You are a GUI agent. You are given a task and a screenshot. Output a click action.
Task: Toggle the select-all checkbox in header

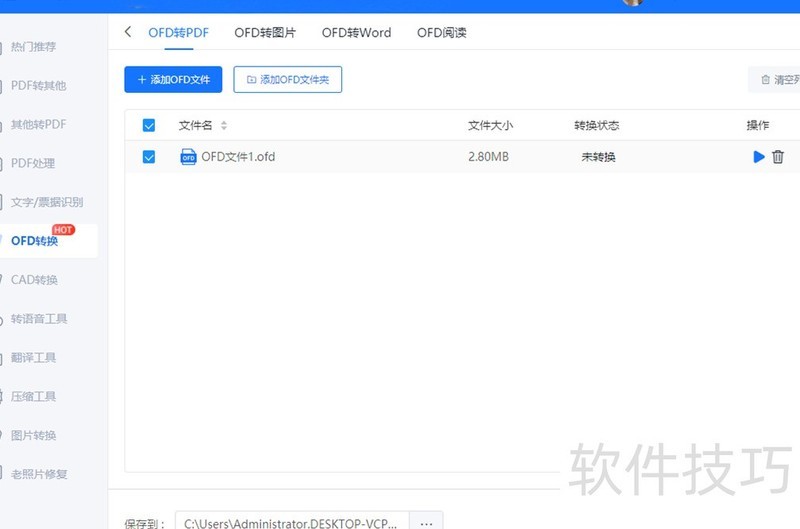pyautogui.click(x=149, y=126)
